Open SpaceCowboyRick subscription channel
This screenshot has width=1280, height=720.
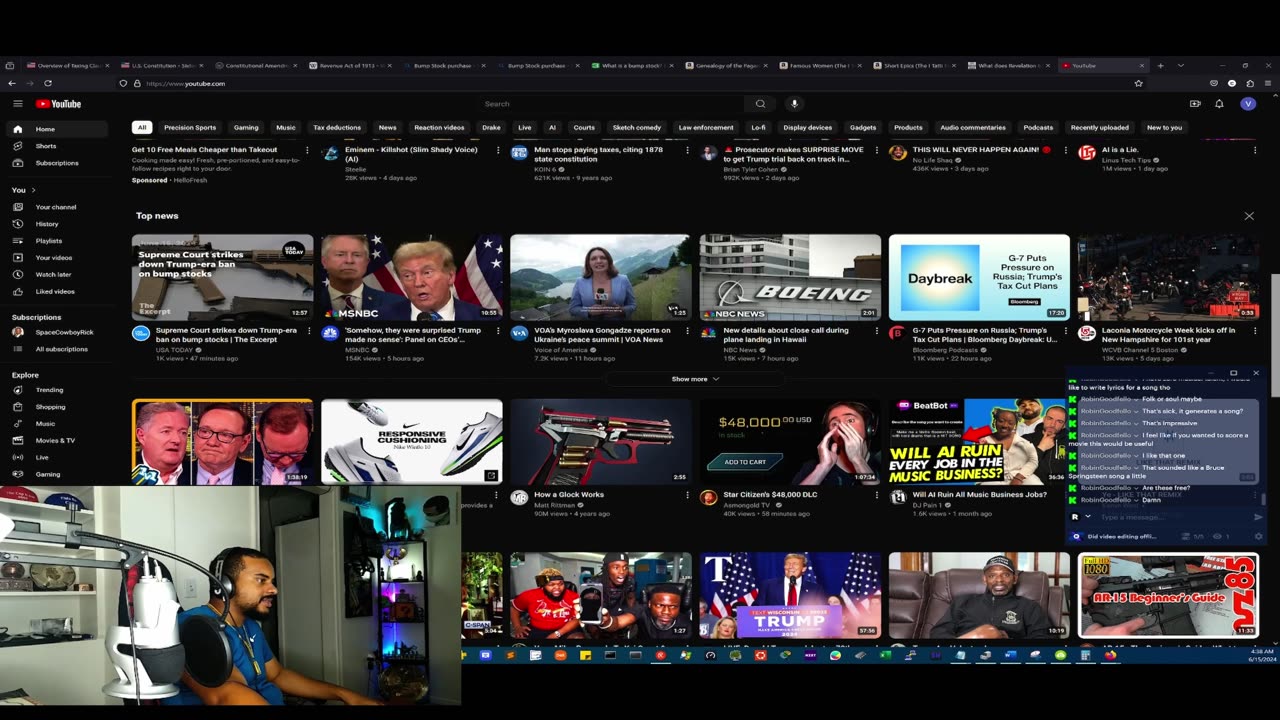tap(58, 332)
